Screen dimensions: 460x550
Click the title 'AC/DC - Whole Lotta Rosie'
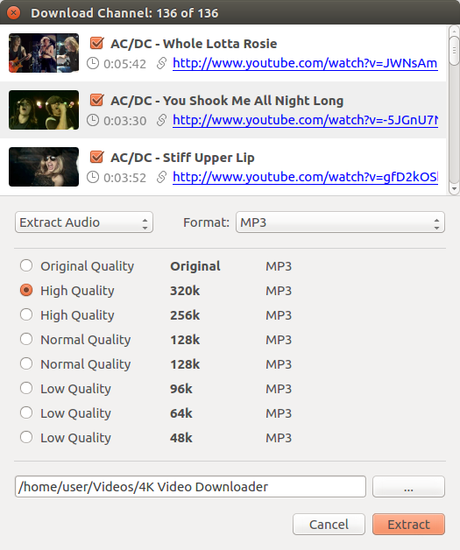pos(194,43)
